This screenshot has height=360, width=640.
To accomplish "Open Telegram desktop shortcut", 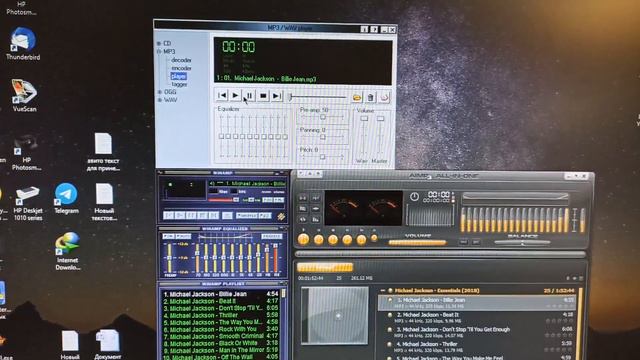I will click(x=66, y=199).
